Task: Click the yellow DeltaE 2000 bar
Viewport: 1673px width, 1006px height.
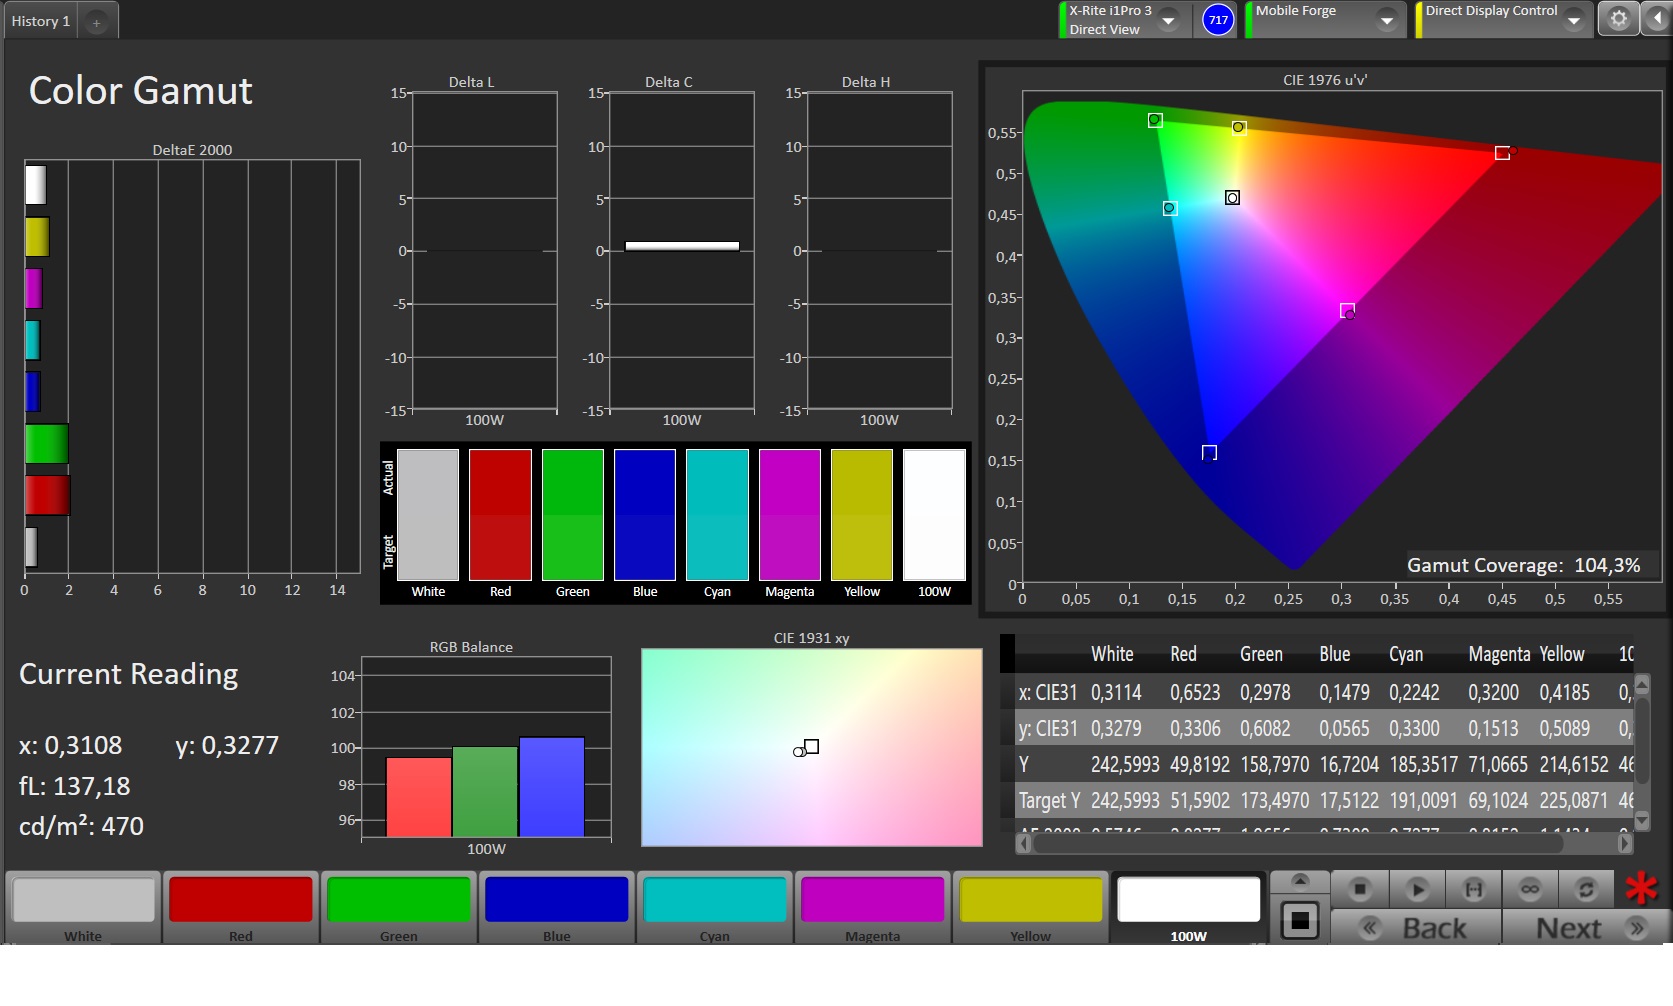Action: 37,237
